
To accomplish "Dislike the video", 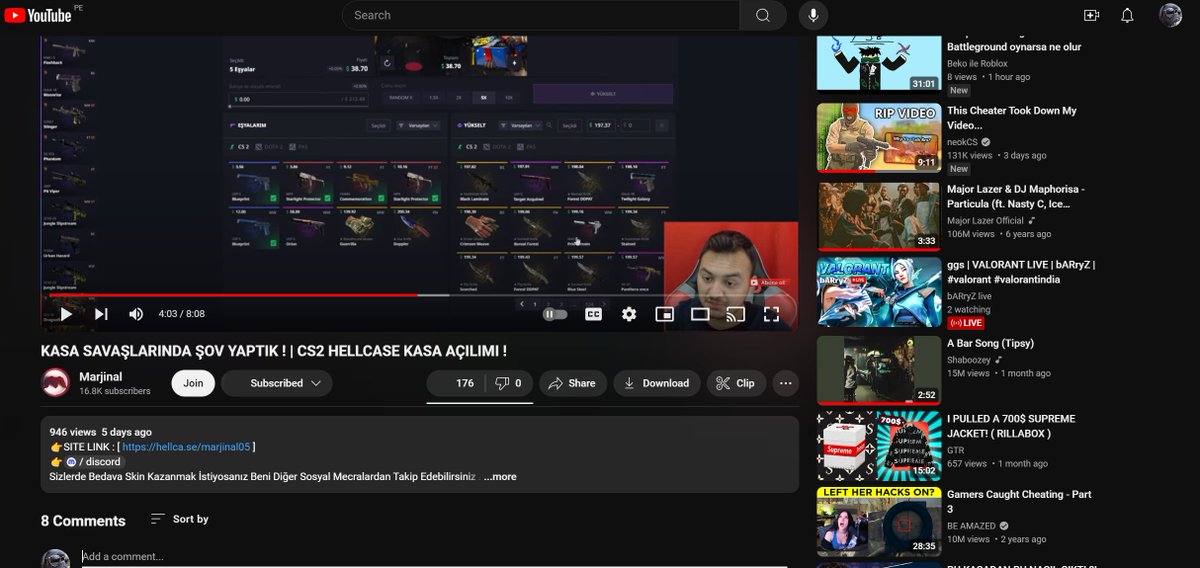I will pos(509,383).
